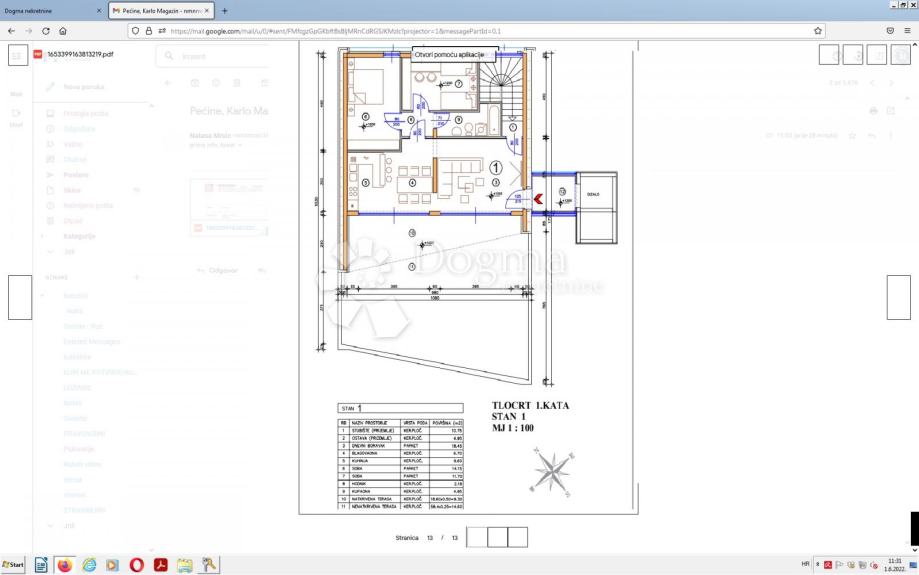Click the 1653399163813219.pdf file name
The image size is (919, 575).
[81, 54]
